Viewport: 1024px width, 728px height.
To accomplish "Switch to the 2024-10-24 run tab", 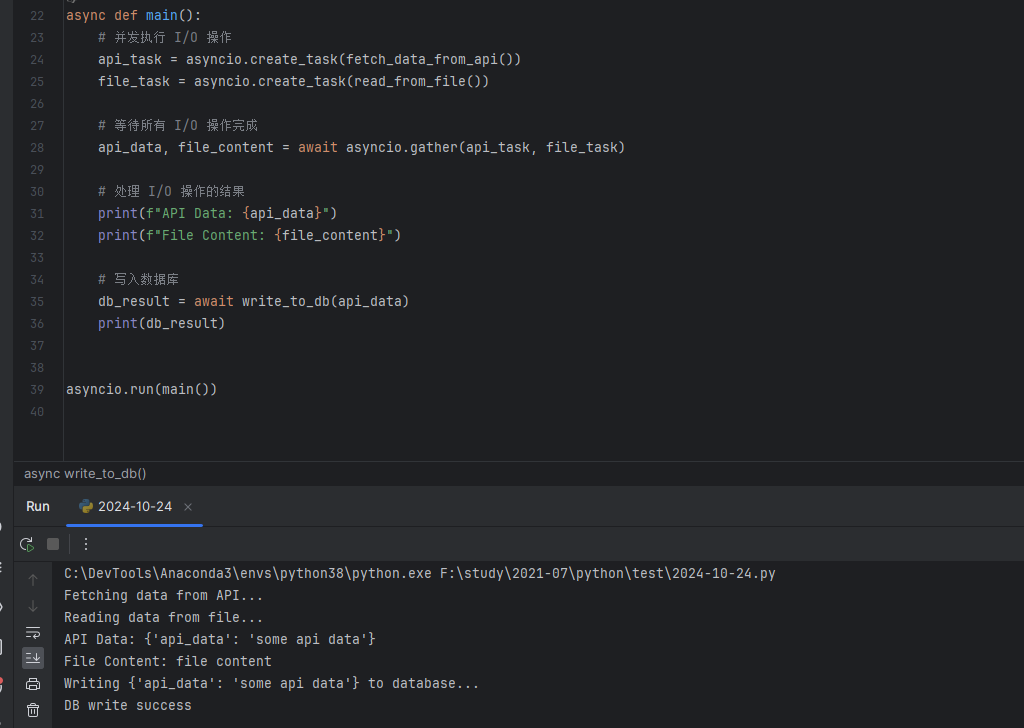I will [134, 507].
